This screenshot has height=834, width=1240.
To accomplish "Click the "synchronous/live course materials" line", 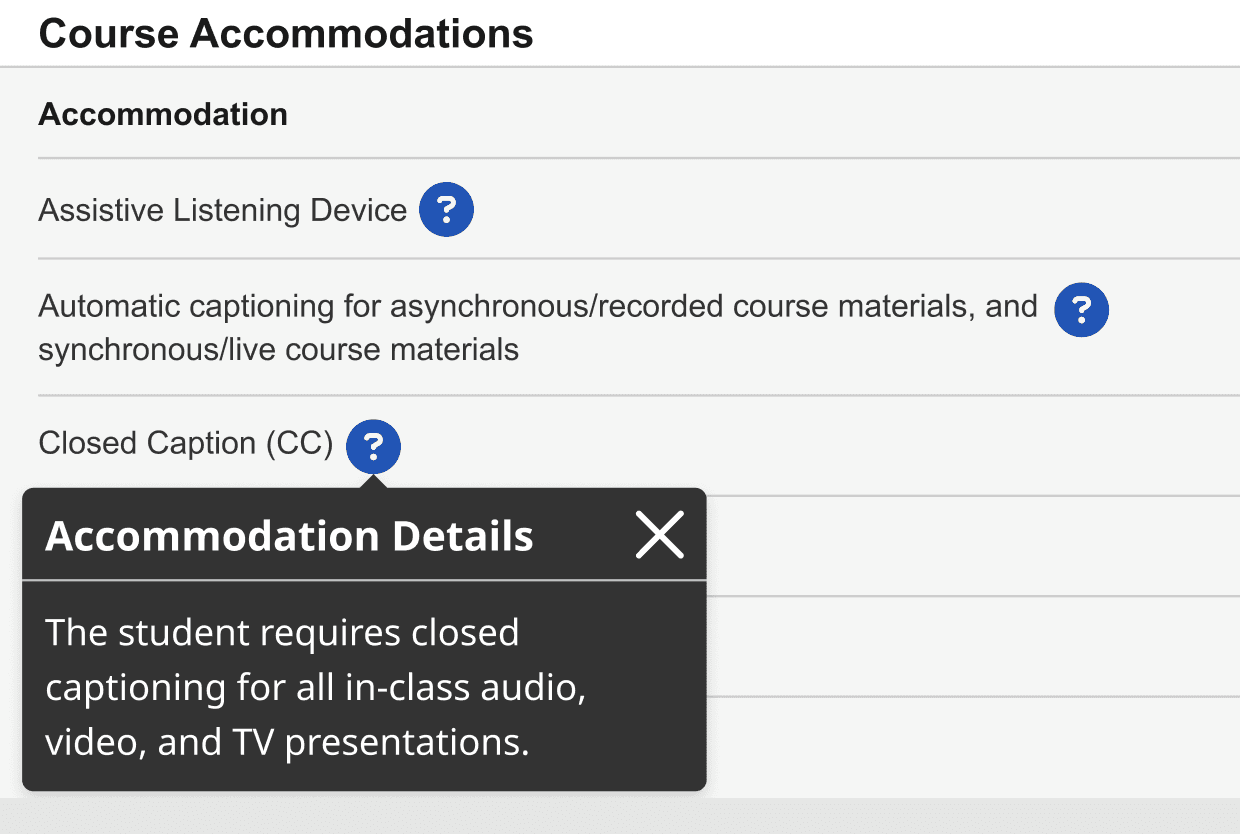I will coord(278,350).
